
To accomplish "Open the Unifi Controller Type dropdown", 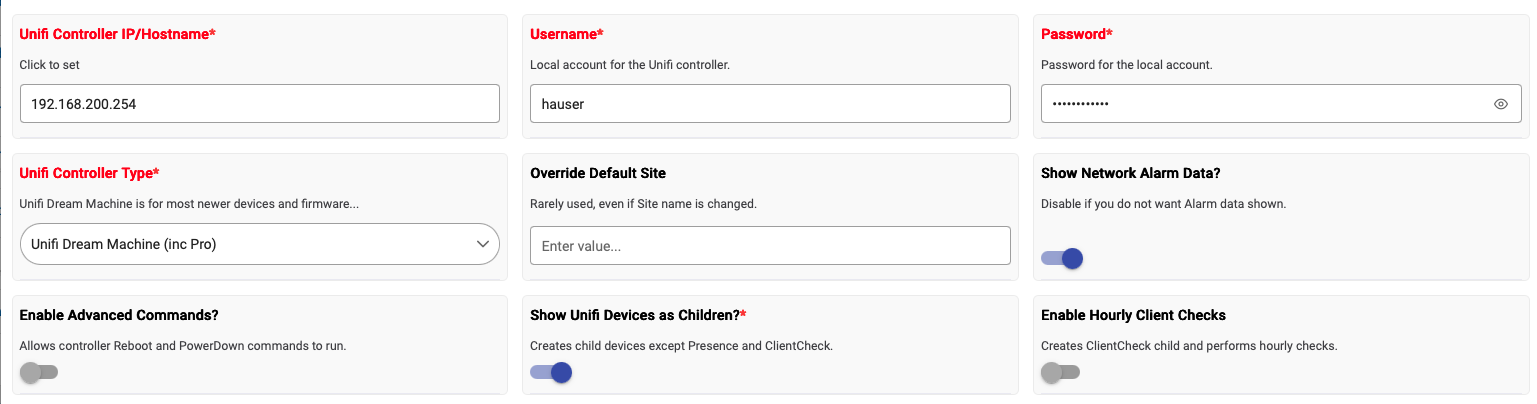I will point(259,244).
